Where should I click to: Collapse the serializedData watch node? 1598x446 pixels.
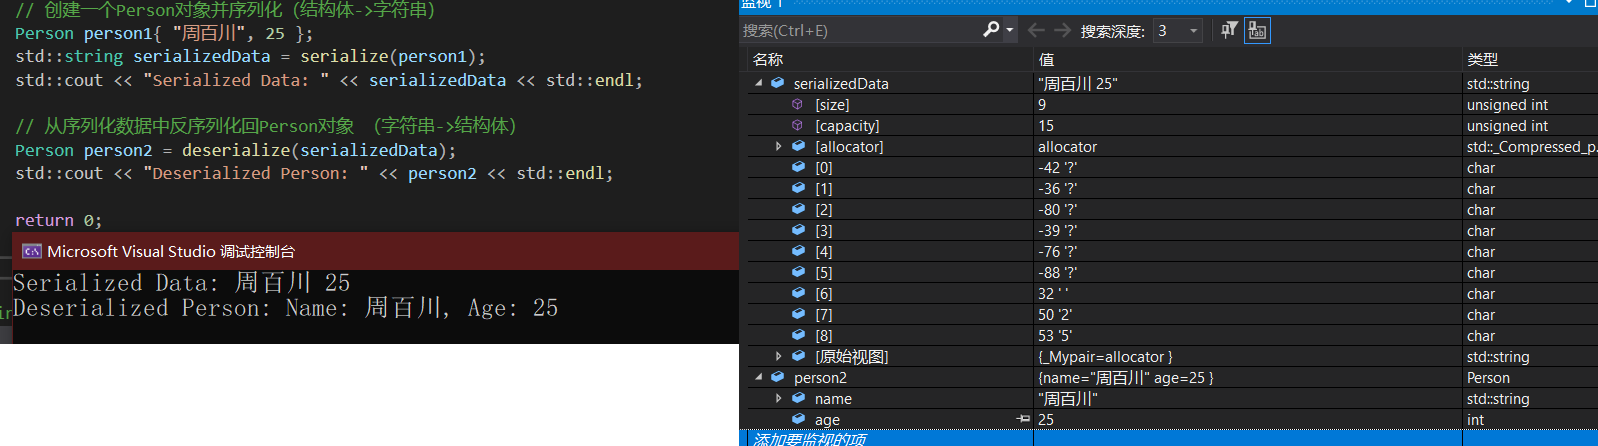(x=759, y=84)
